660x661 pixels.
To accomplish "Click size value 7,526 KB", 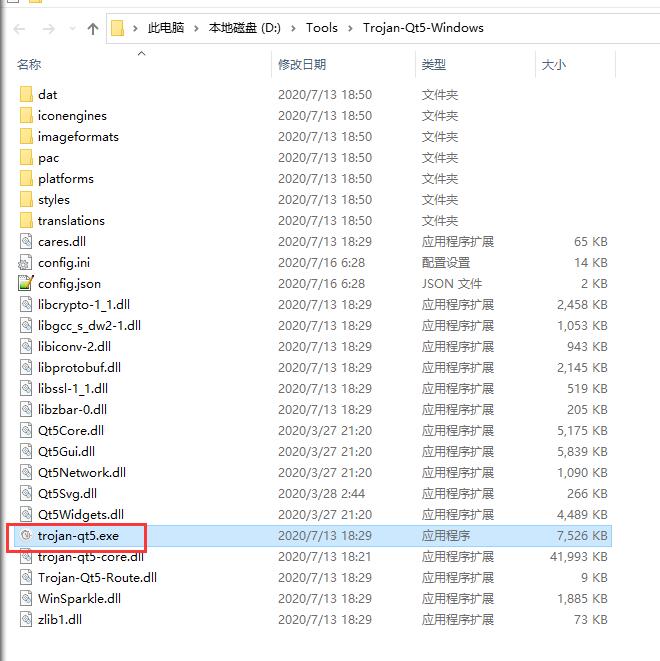I will pos(582,536).
